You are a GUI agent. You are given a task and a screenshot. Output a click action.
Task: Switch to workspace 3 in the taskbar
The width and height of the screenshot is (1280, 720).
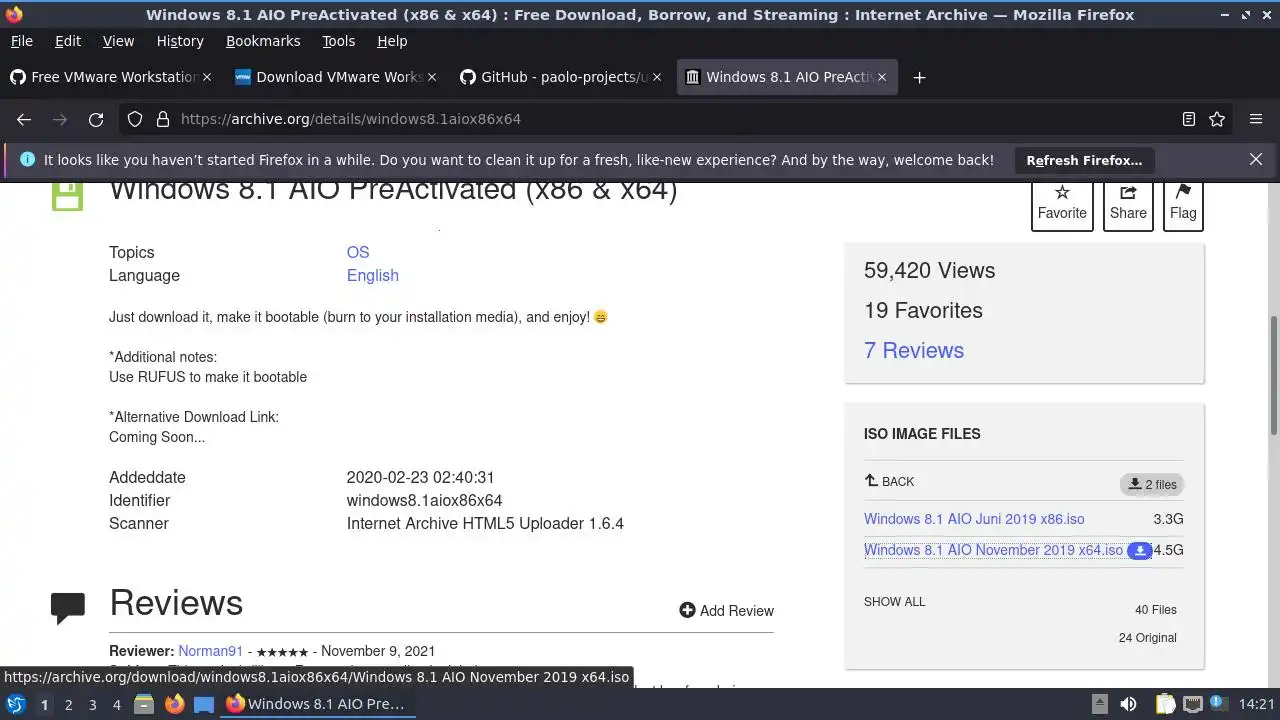point(92,705)
